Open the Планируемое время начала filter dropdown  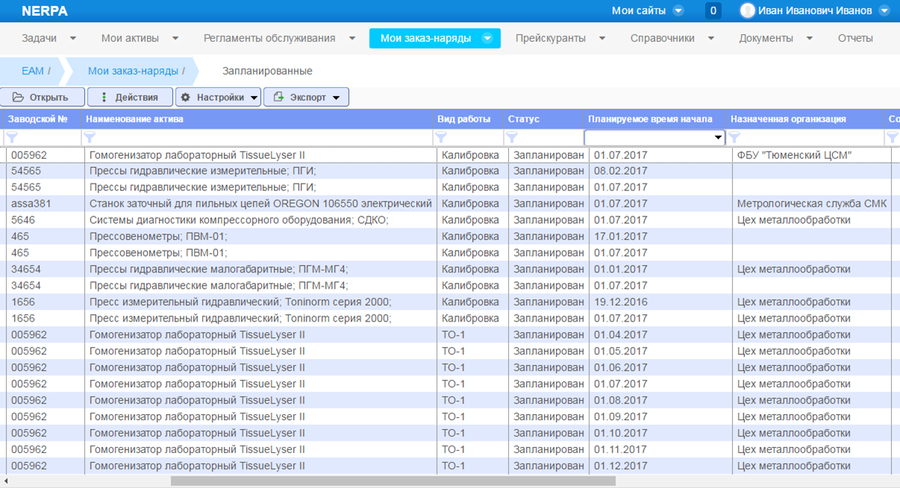718,138
